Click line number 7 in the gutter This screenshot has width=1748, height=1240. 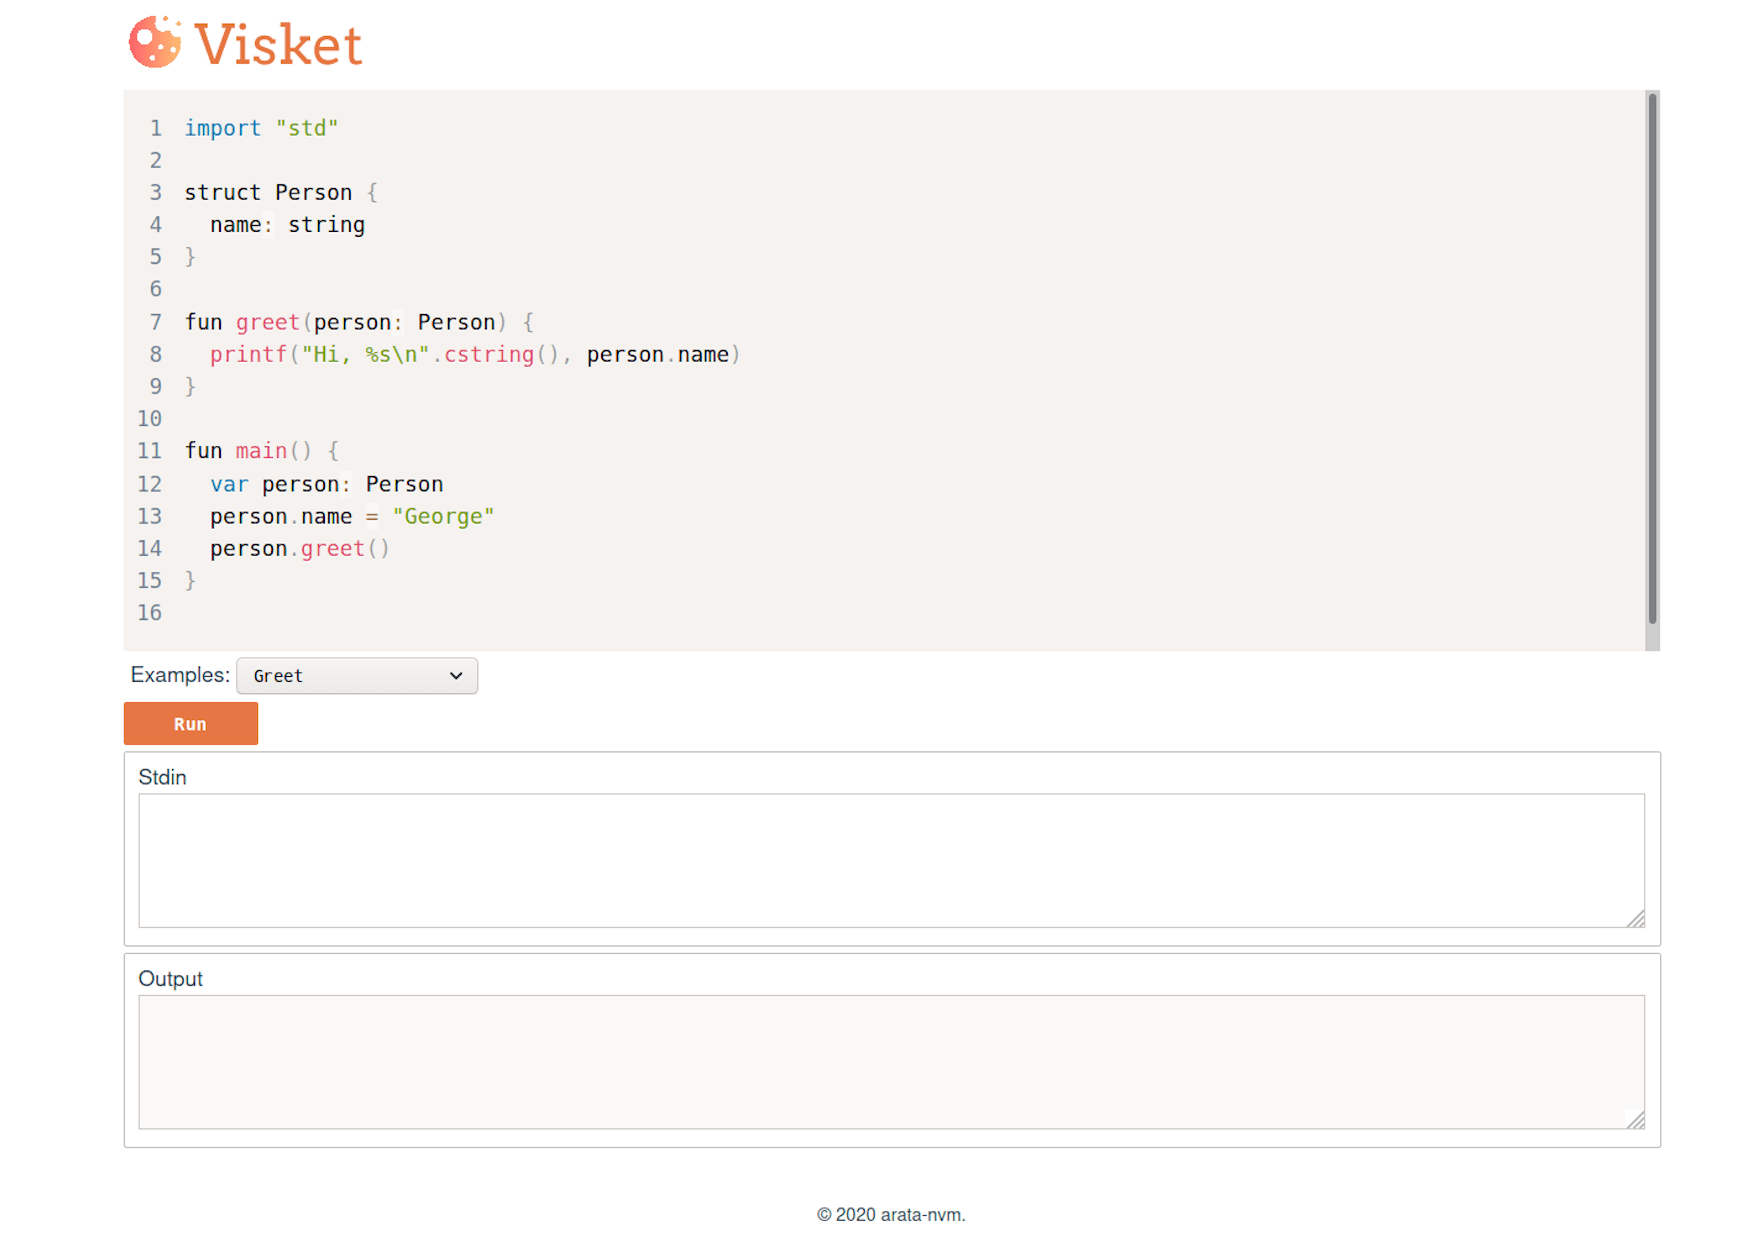(156, 322)
